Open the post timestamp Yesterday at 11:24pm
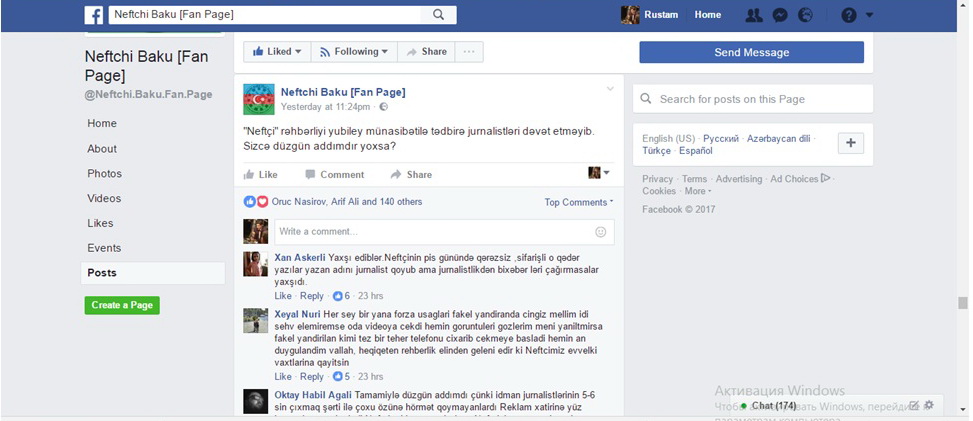Screen dimensions: 973x421 coord(325,107)
